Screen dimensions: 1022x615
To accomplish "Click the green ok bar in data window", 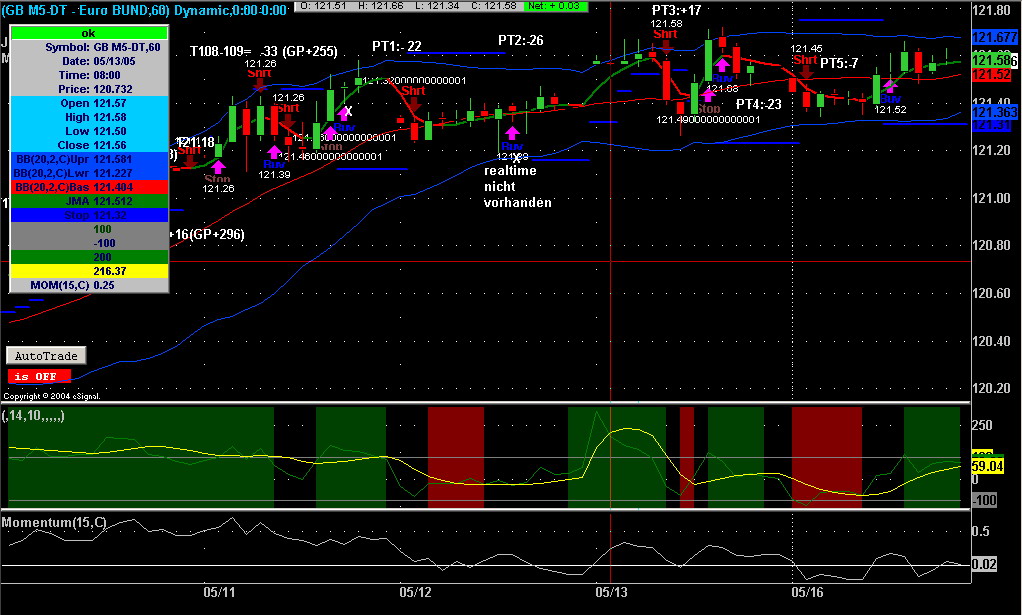I will 89,33.
